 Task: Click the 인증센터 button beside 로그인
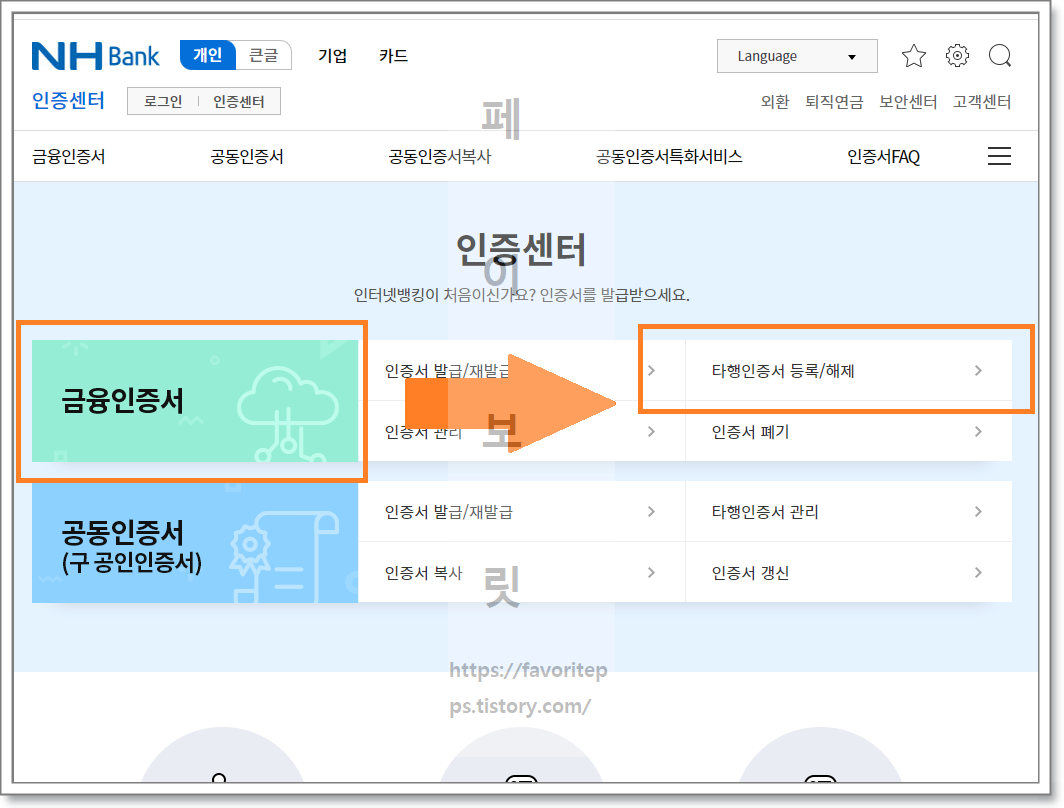point(238,101)
